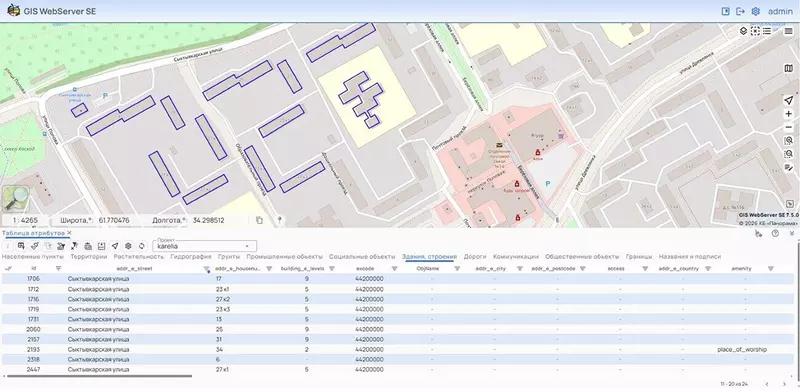
Task: Zoom in with the plus button
Action: [789, 114]
